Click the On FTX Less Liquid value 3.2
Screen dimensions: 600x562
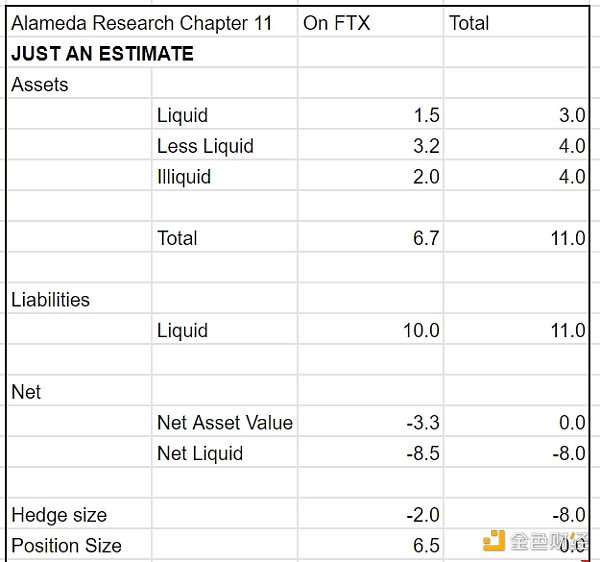coord(426,146)
